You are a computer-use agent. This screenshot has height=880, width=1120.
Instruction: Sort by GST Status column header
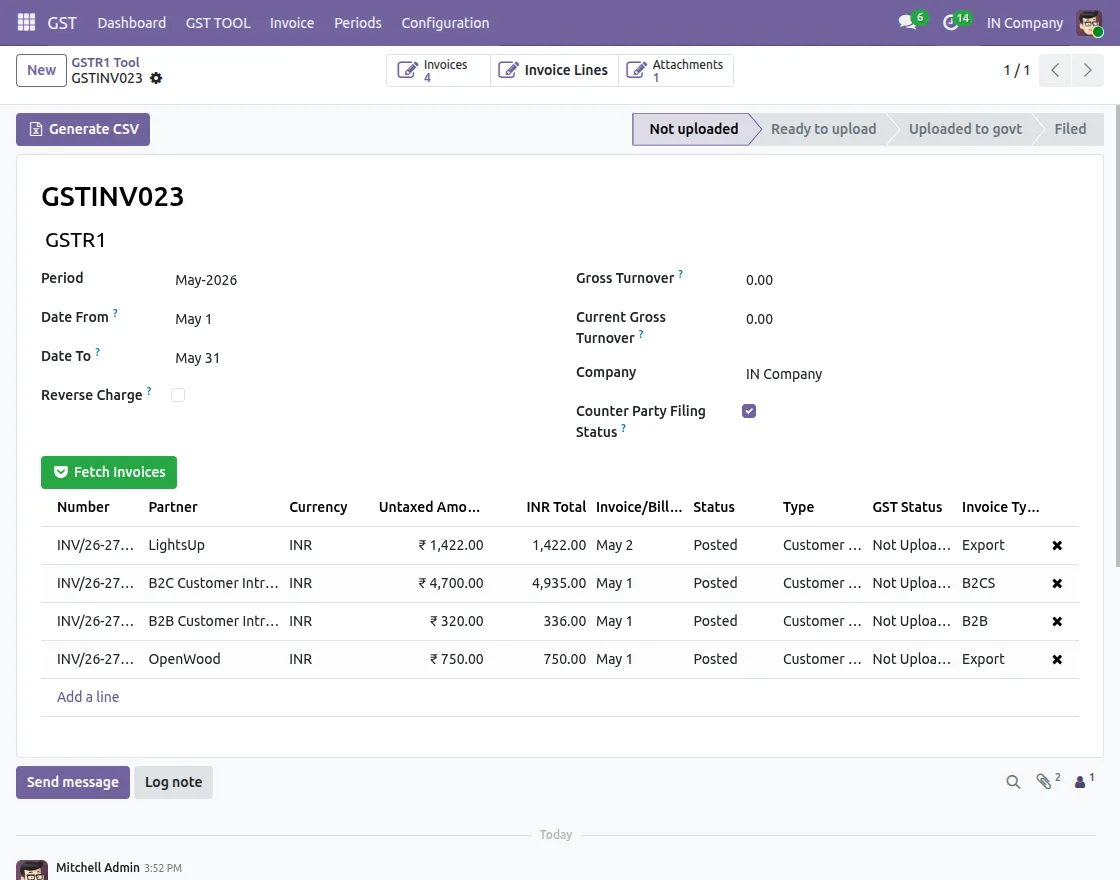pyautogui.click(x=907, y=507)
